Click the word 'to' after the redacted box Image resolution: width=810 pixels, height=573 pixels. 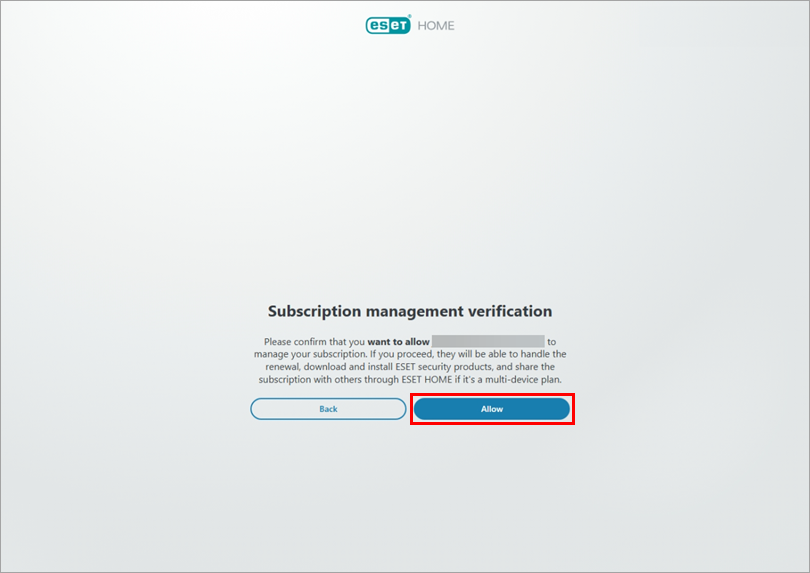click(x=552, y=342)
